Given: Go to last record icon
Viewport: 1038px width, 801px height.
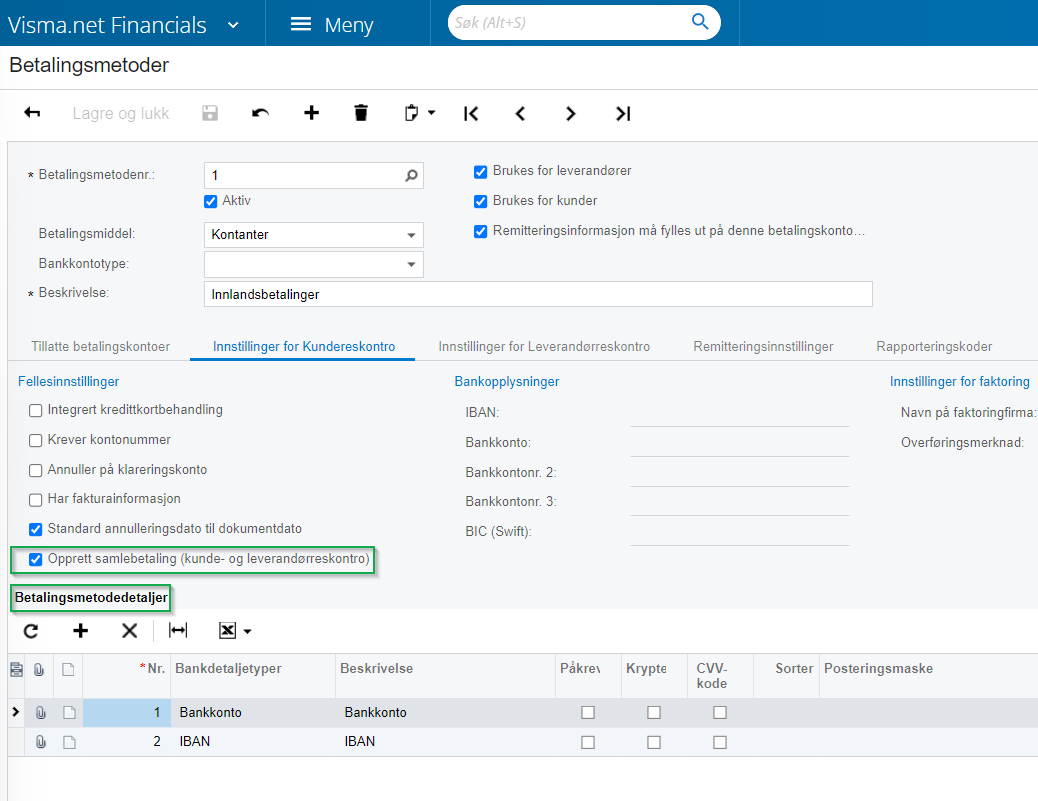Looking at the screenshot, I should pos(622,113).
